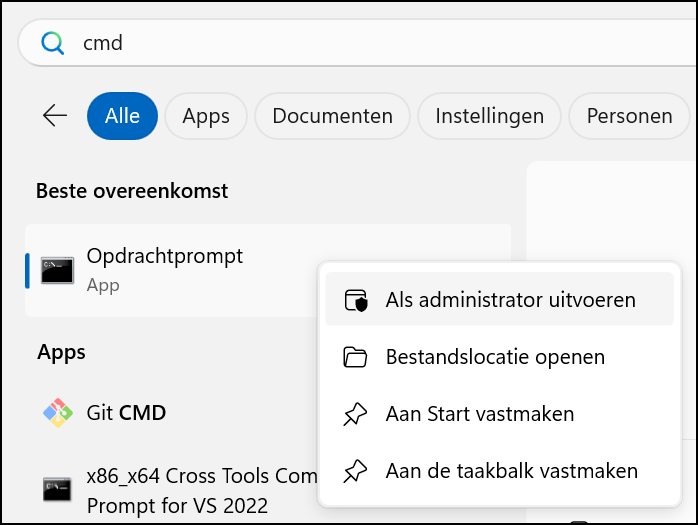The image size is (698, 525).
Task: Select the Personen filter tab
Action: [x=629, y=116]
